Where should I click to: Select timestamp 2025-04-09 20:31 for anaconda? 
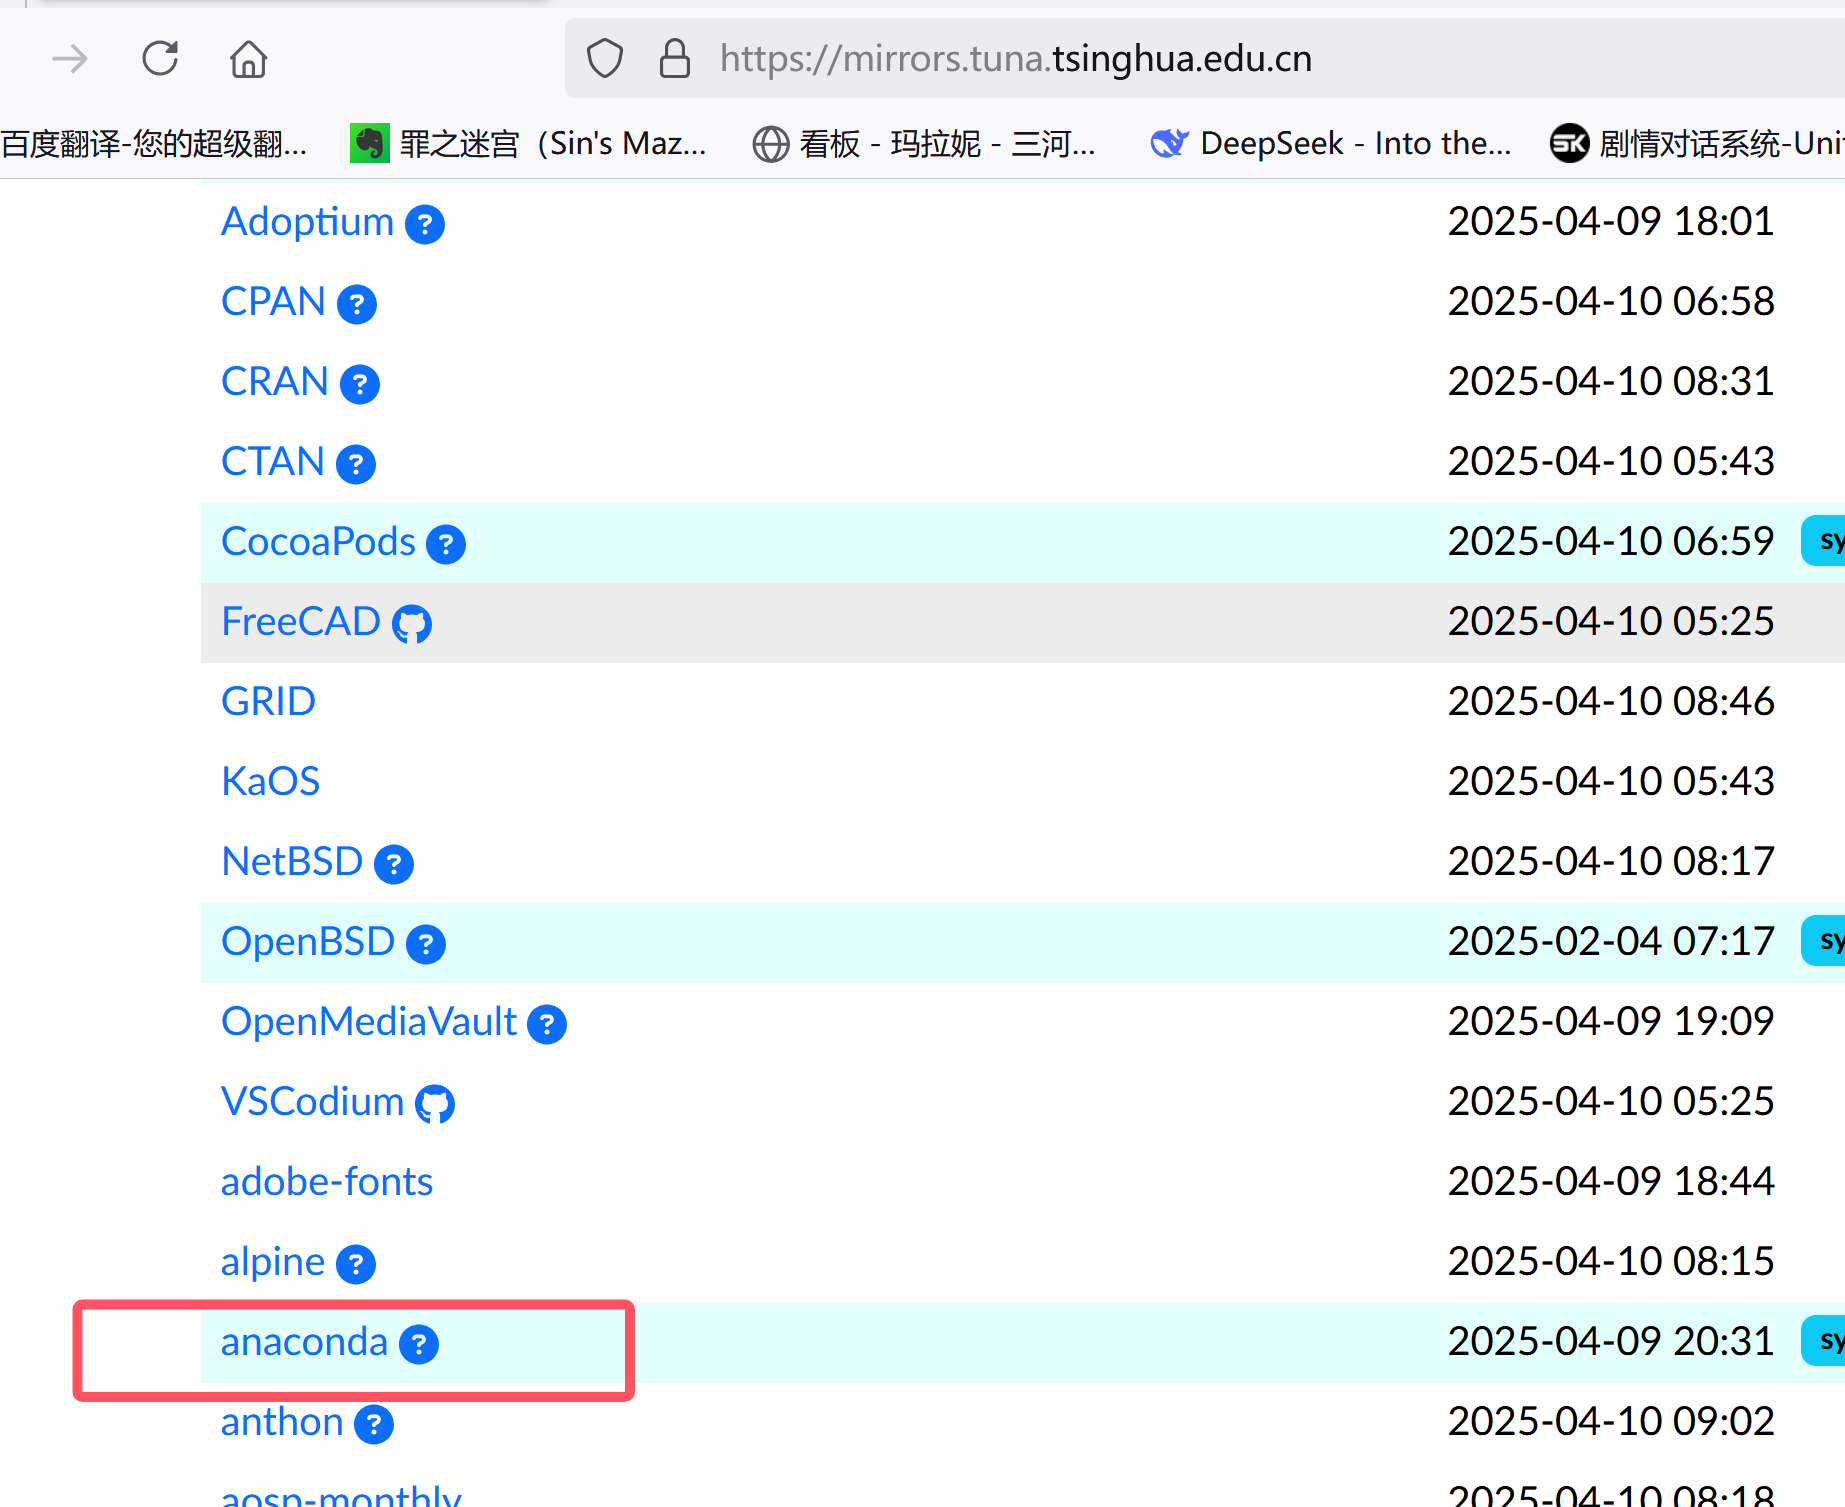1611,1341
